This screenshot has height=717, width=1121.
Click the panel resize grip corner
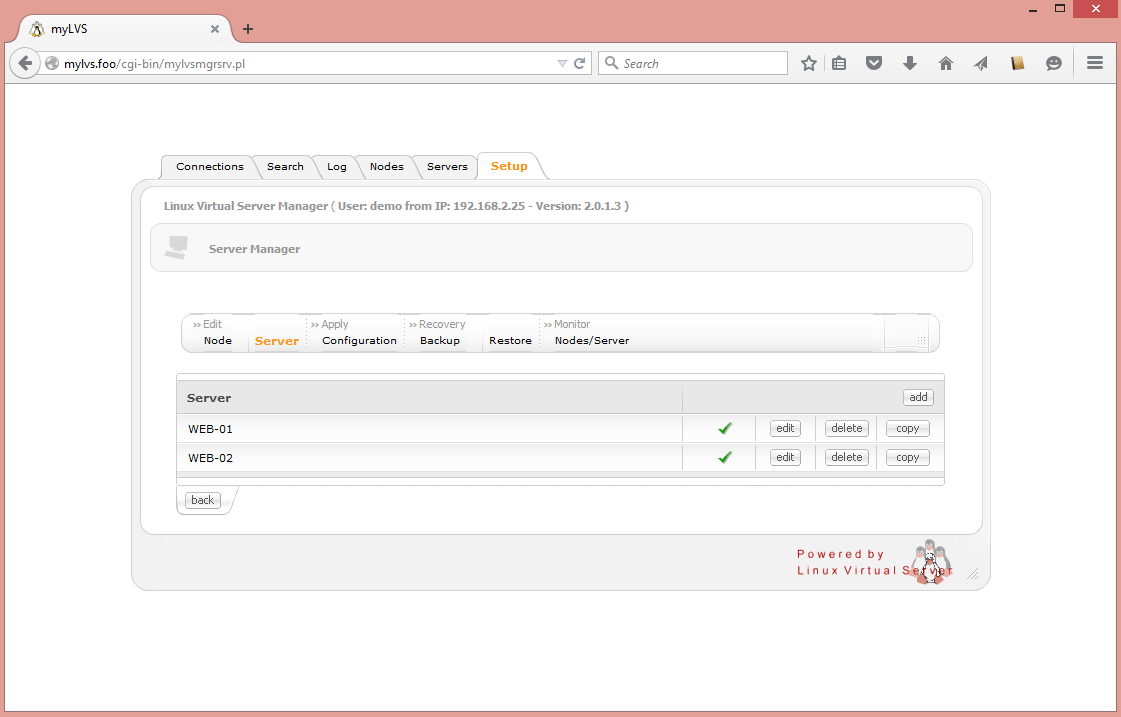[972, 574]
